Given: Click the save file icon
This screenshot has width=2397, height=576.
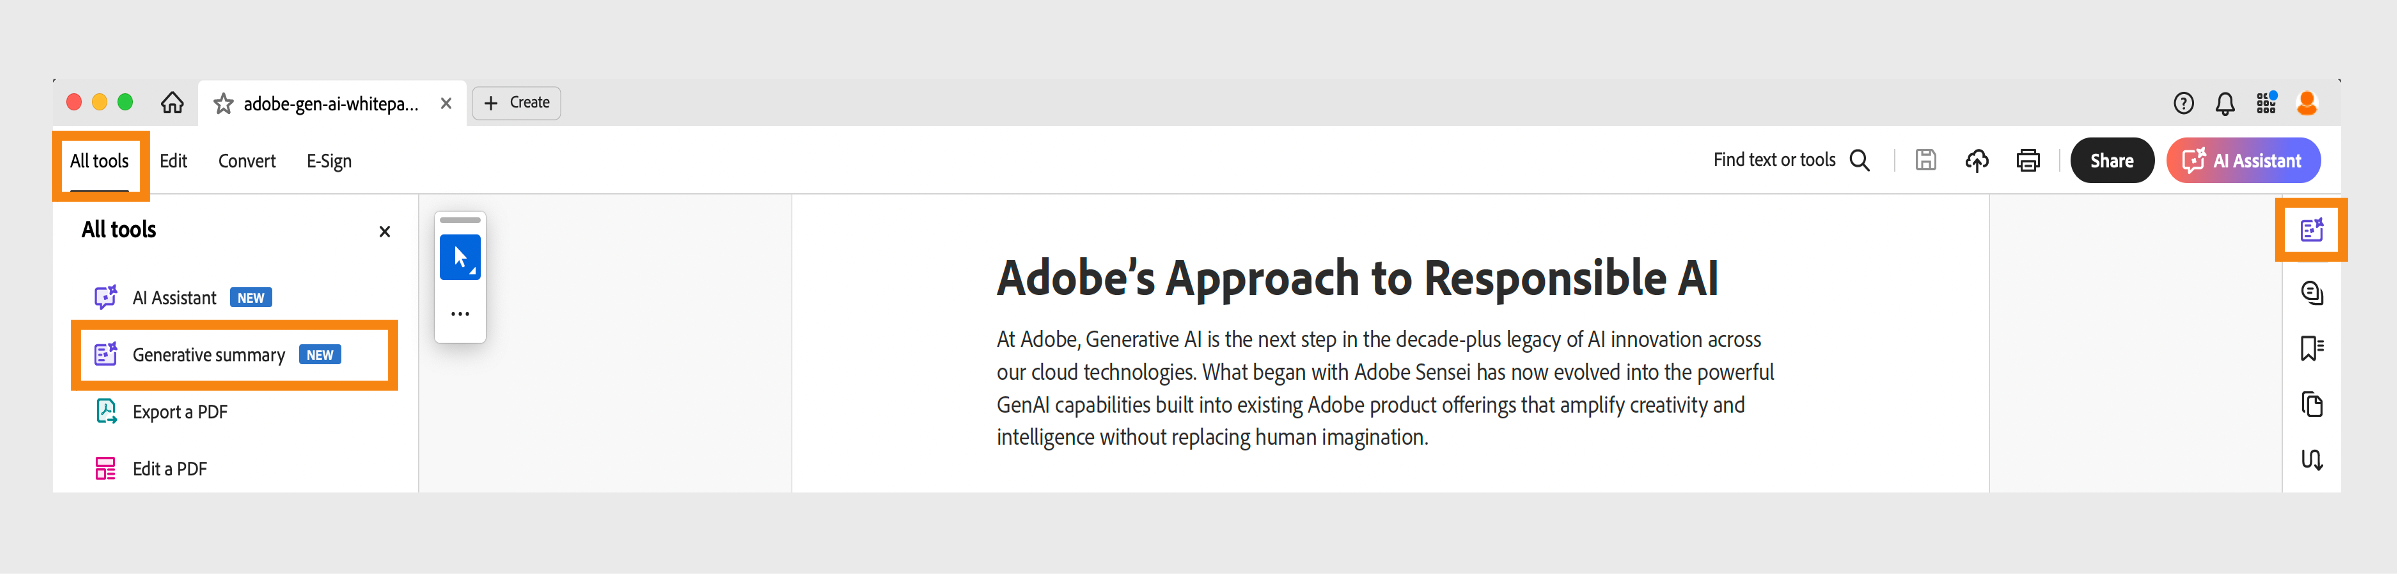Looking at the screenshot, I should (1926, 160).
